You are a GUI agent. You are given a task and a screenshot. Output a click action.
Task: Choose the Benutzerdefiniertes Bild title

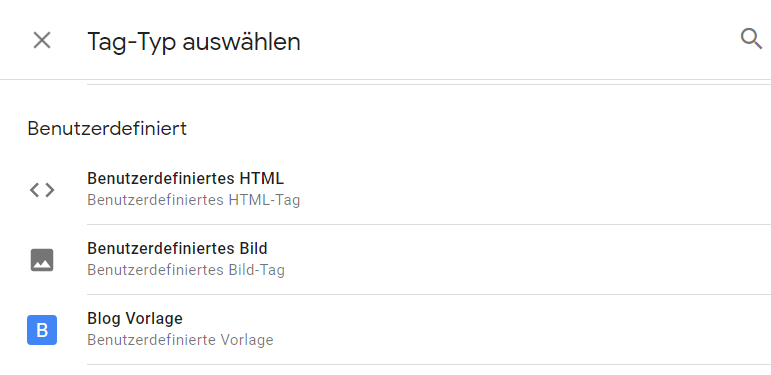pos(177,248)
